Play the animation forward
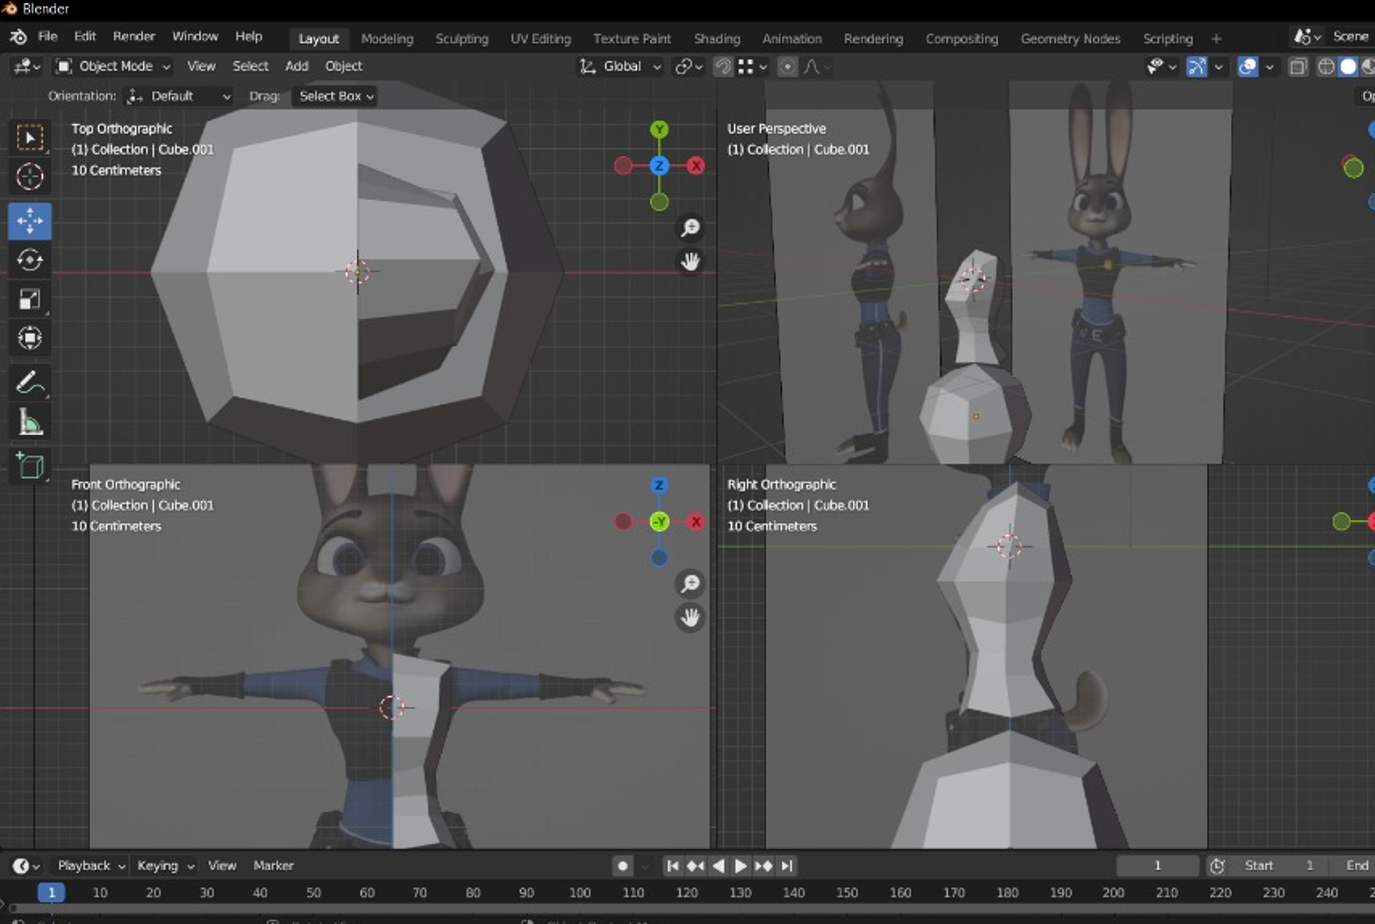Image resolution: width=1375 pixels, height=924 pixels. (741, 866)
